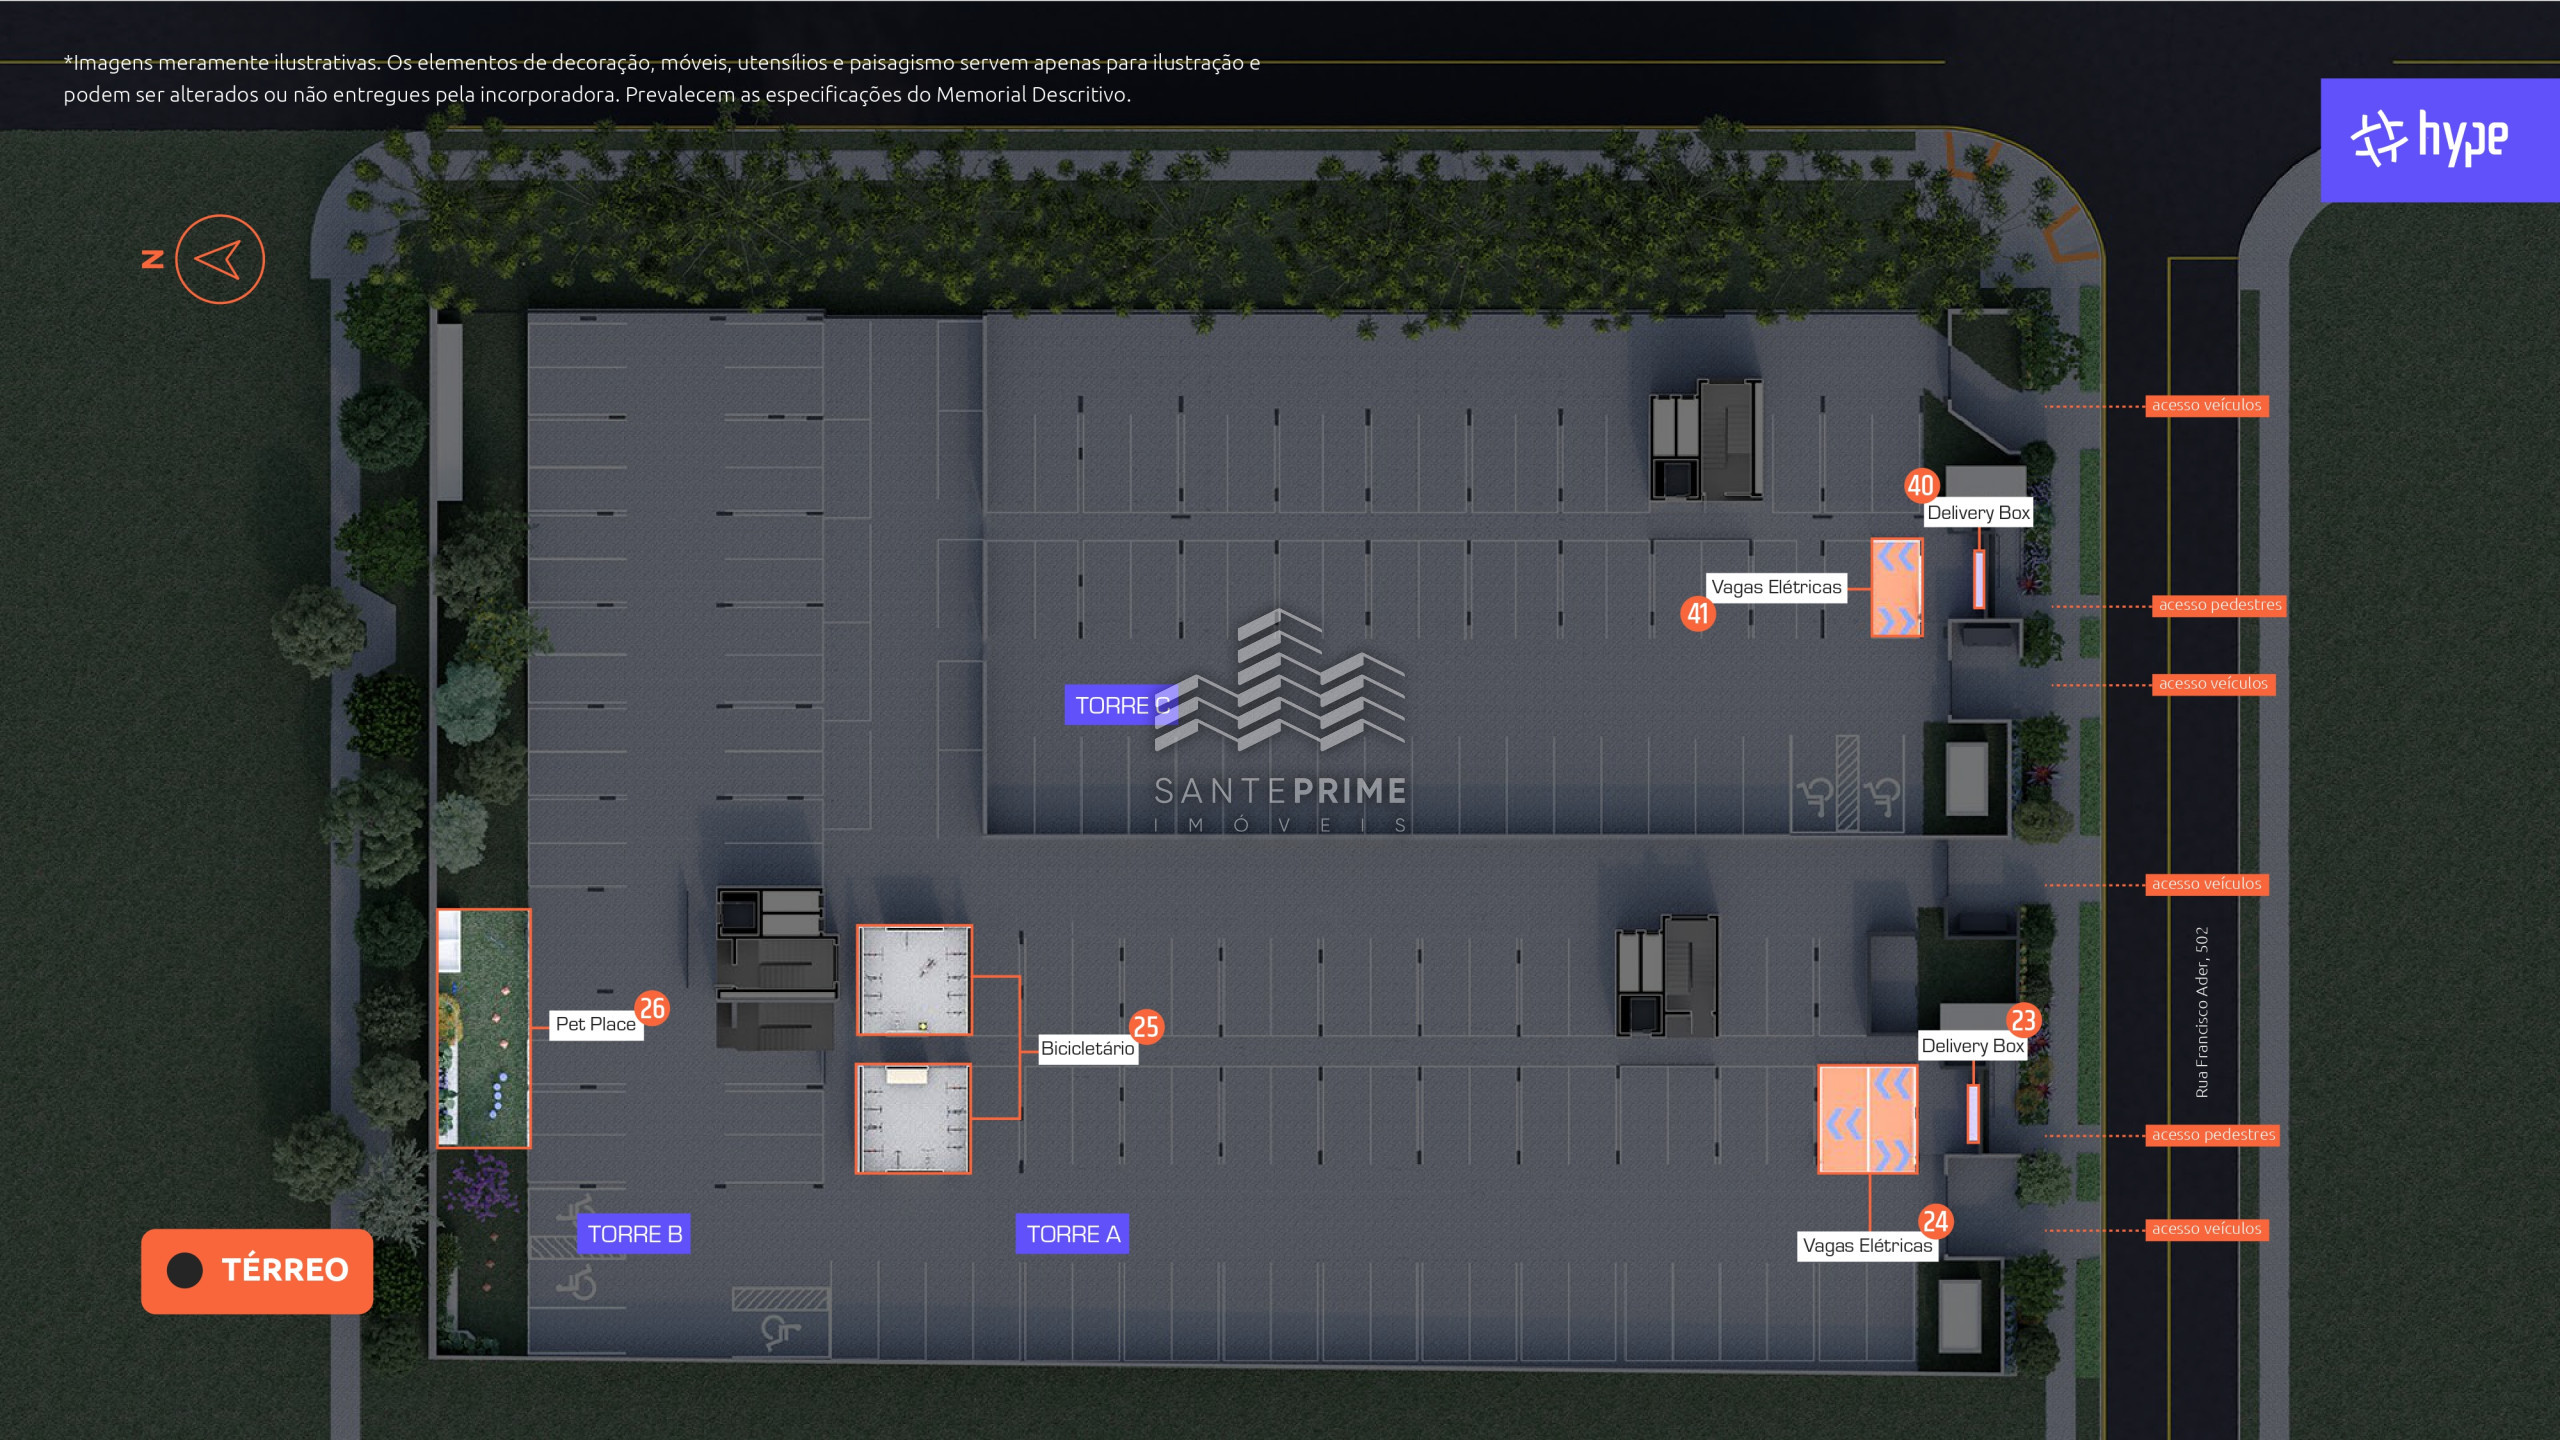2560x1440 pixels.
Task: Click the north compass arrow icon
Action: [219, 259]
